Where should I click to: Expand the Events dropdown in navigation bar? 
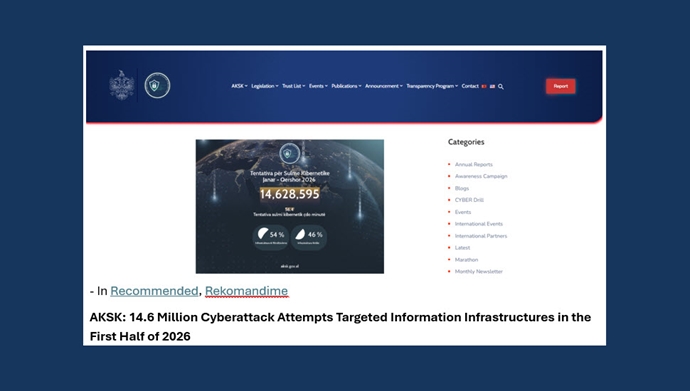pos(318,86)
